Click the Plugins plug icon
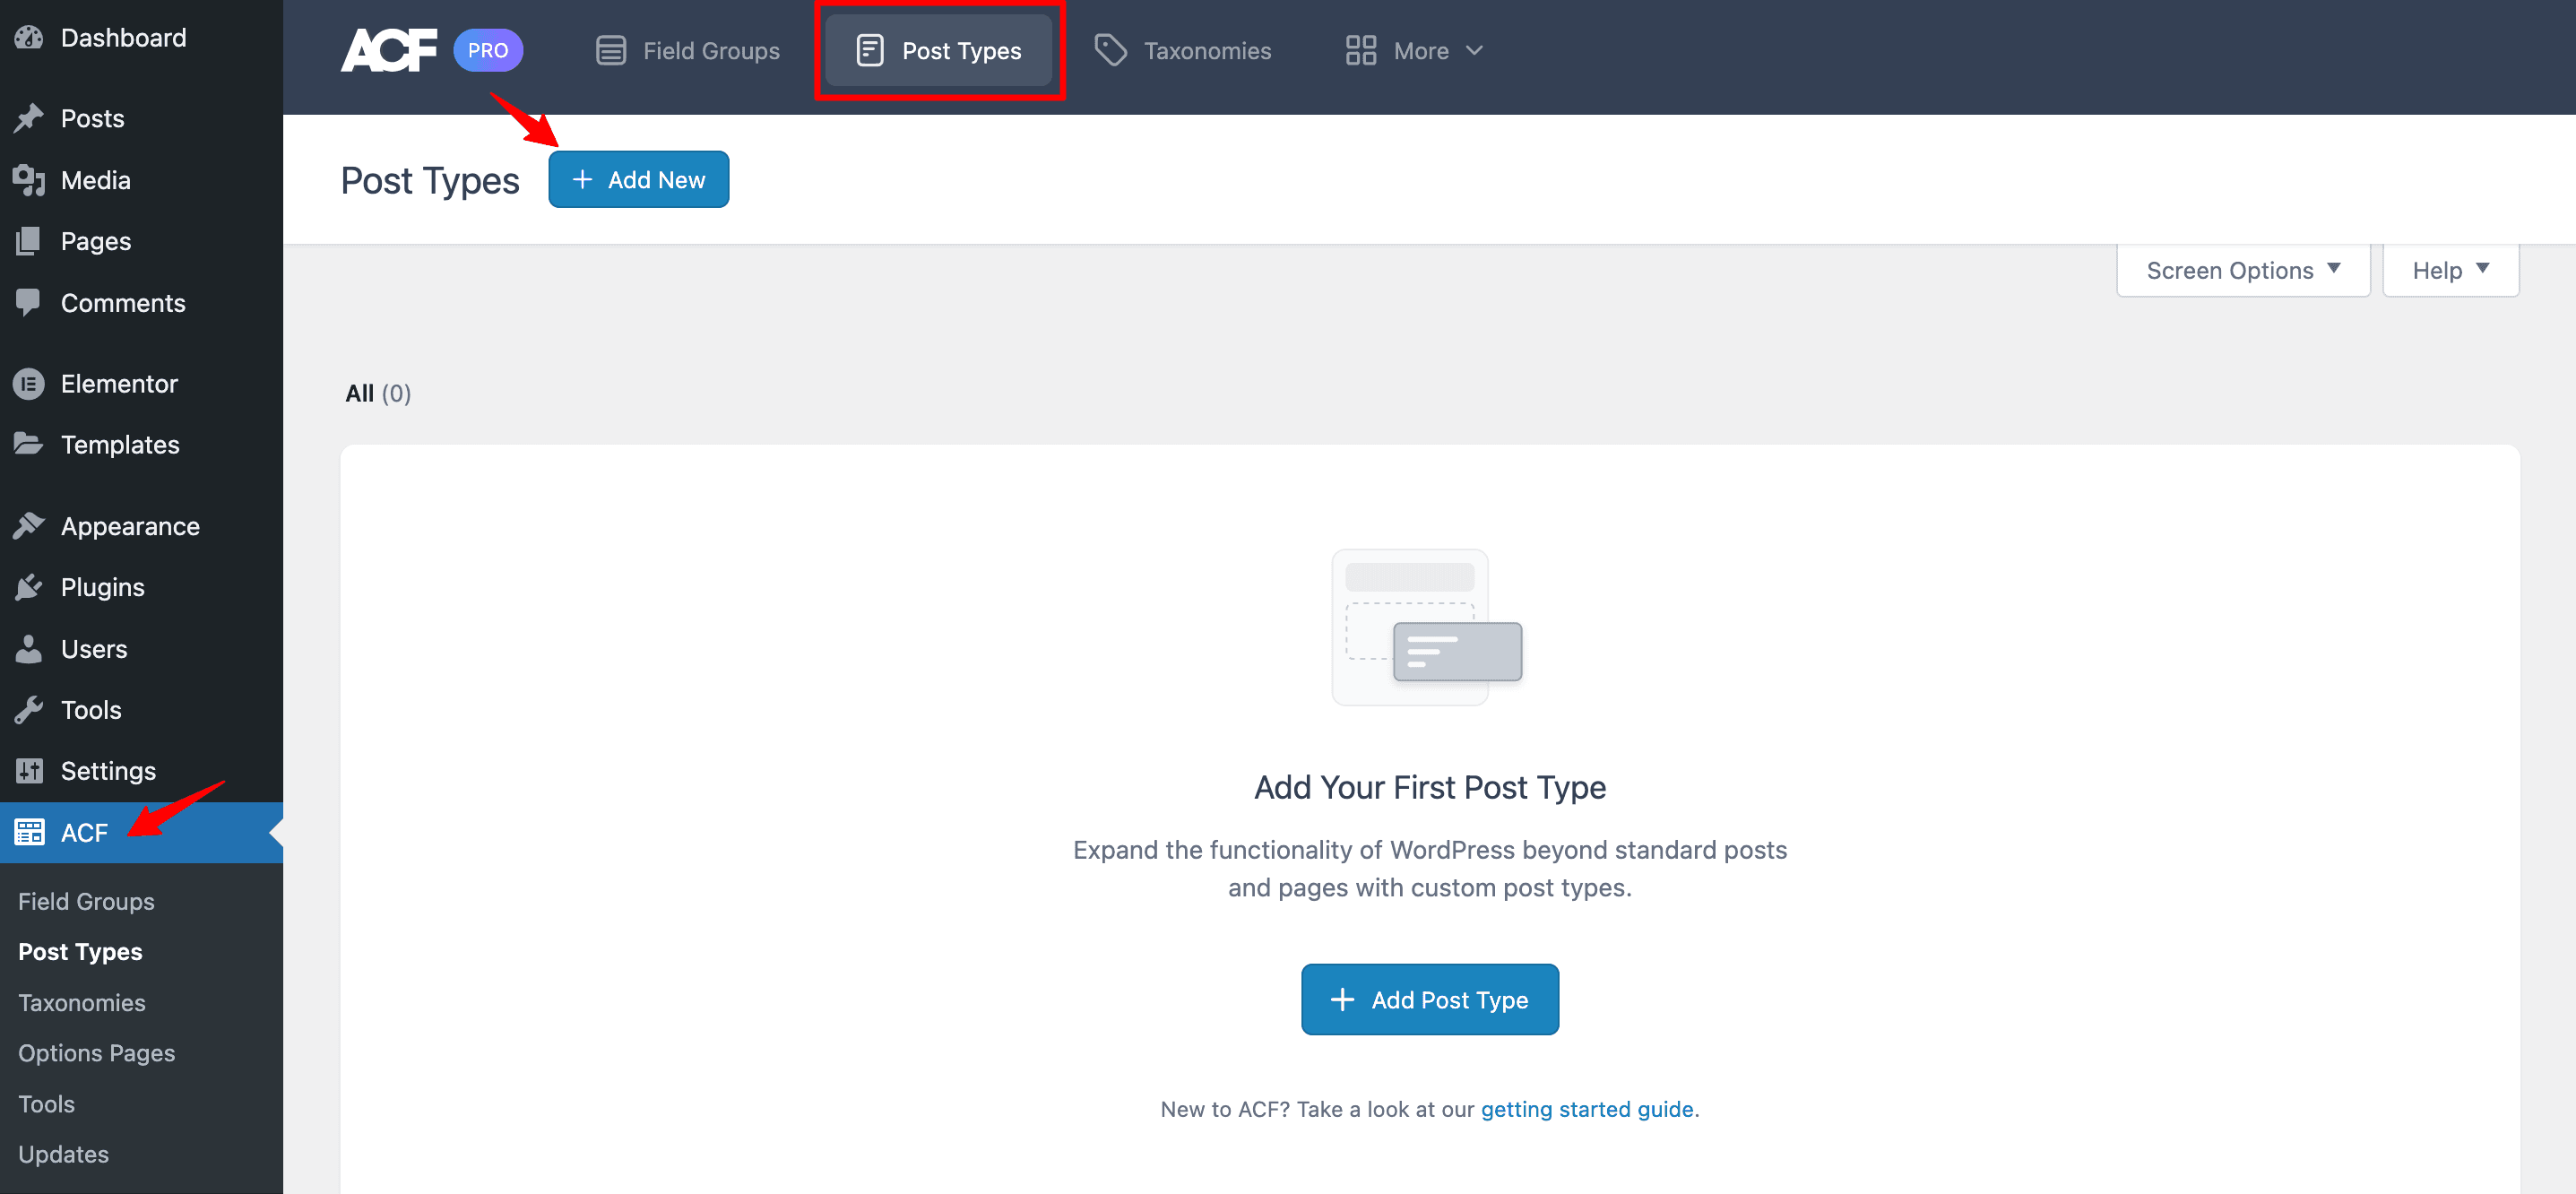The height and width of the screenshot is (1194, 2576). [29, 587]
